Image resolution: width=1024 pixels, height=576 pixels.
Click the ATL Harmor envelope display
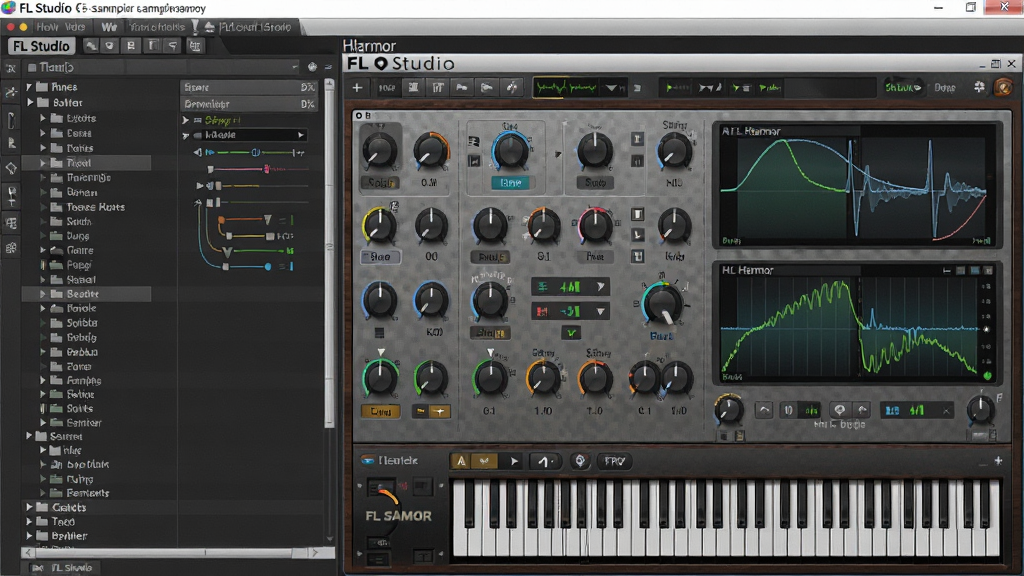coord(856,186)
